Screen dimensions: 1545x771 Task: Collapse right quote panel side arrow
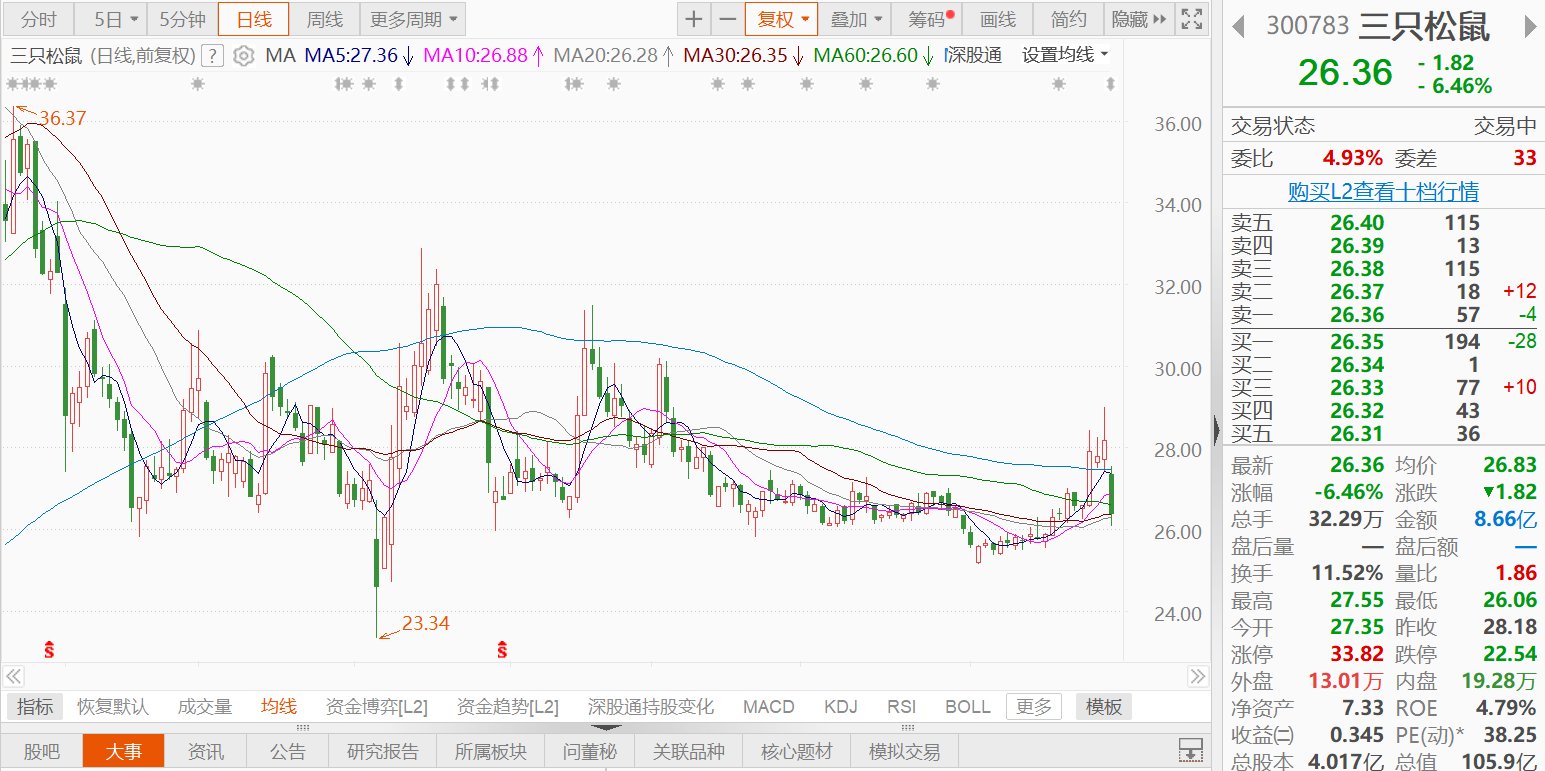click(x=1216, y=431)
